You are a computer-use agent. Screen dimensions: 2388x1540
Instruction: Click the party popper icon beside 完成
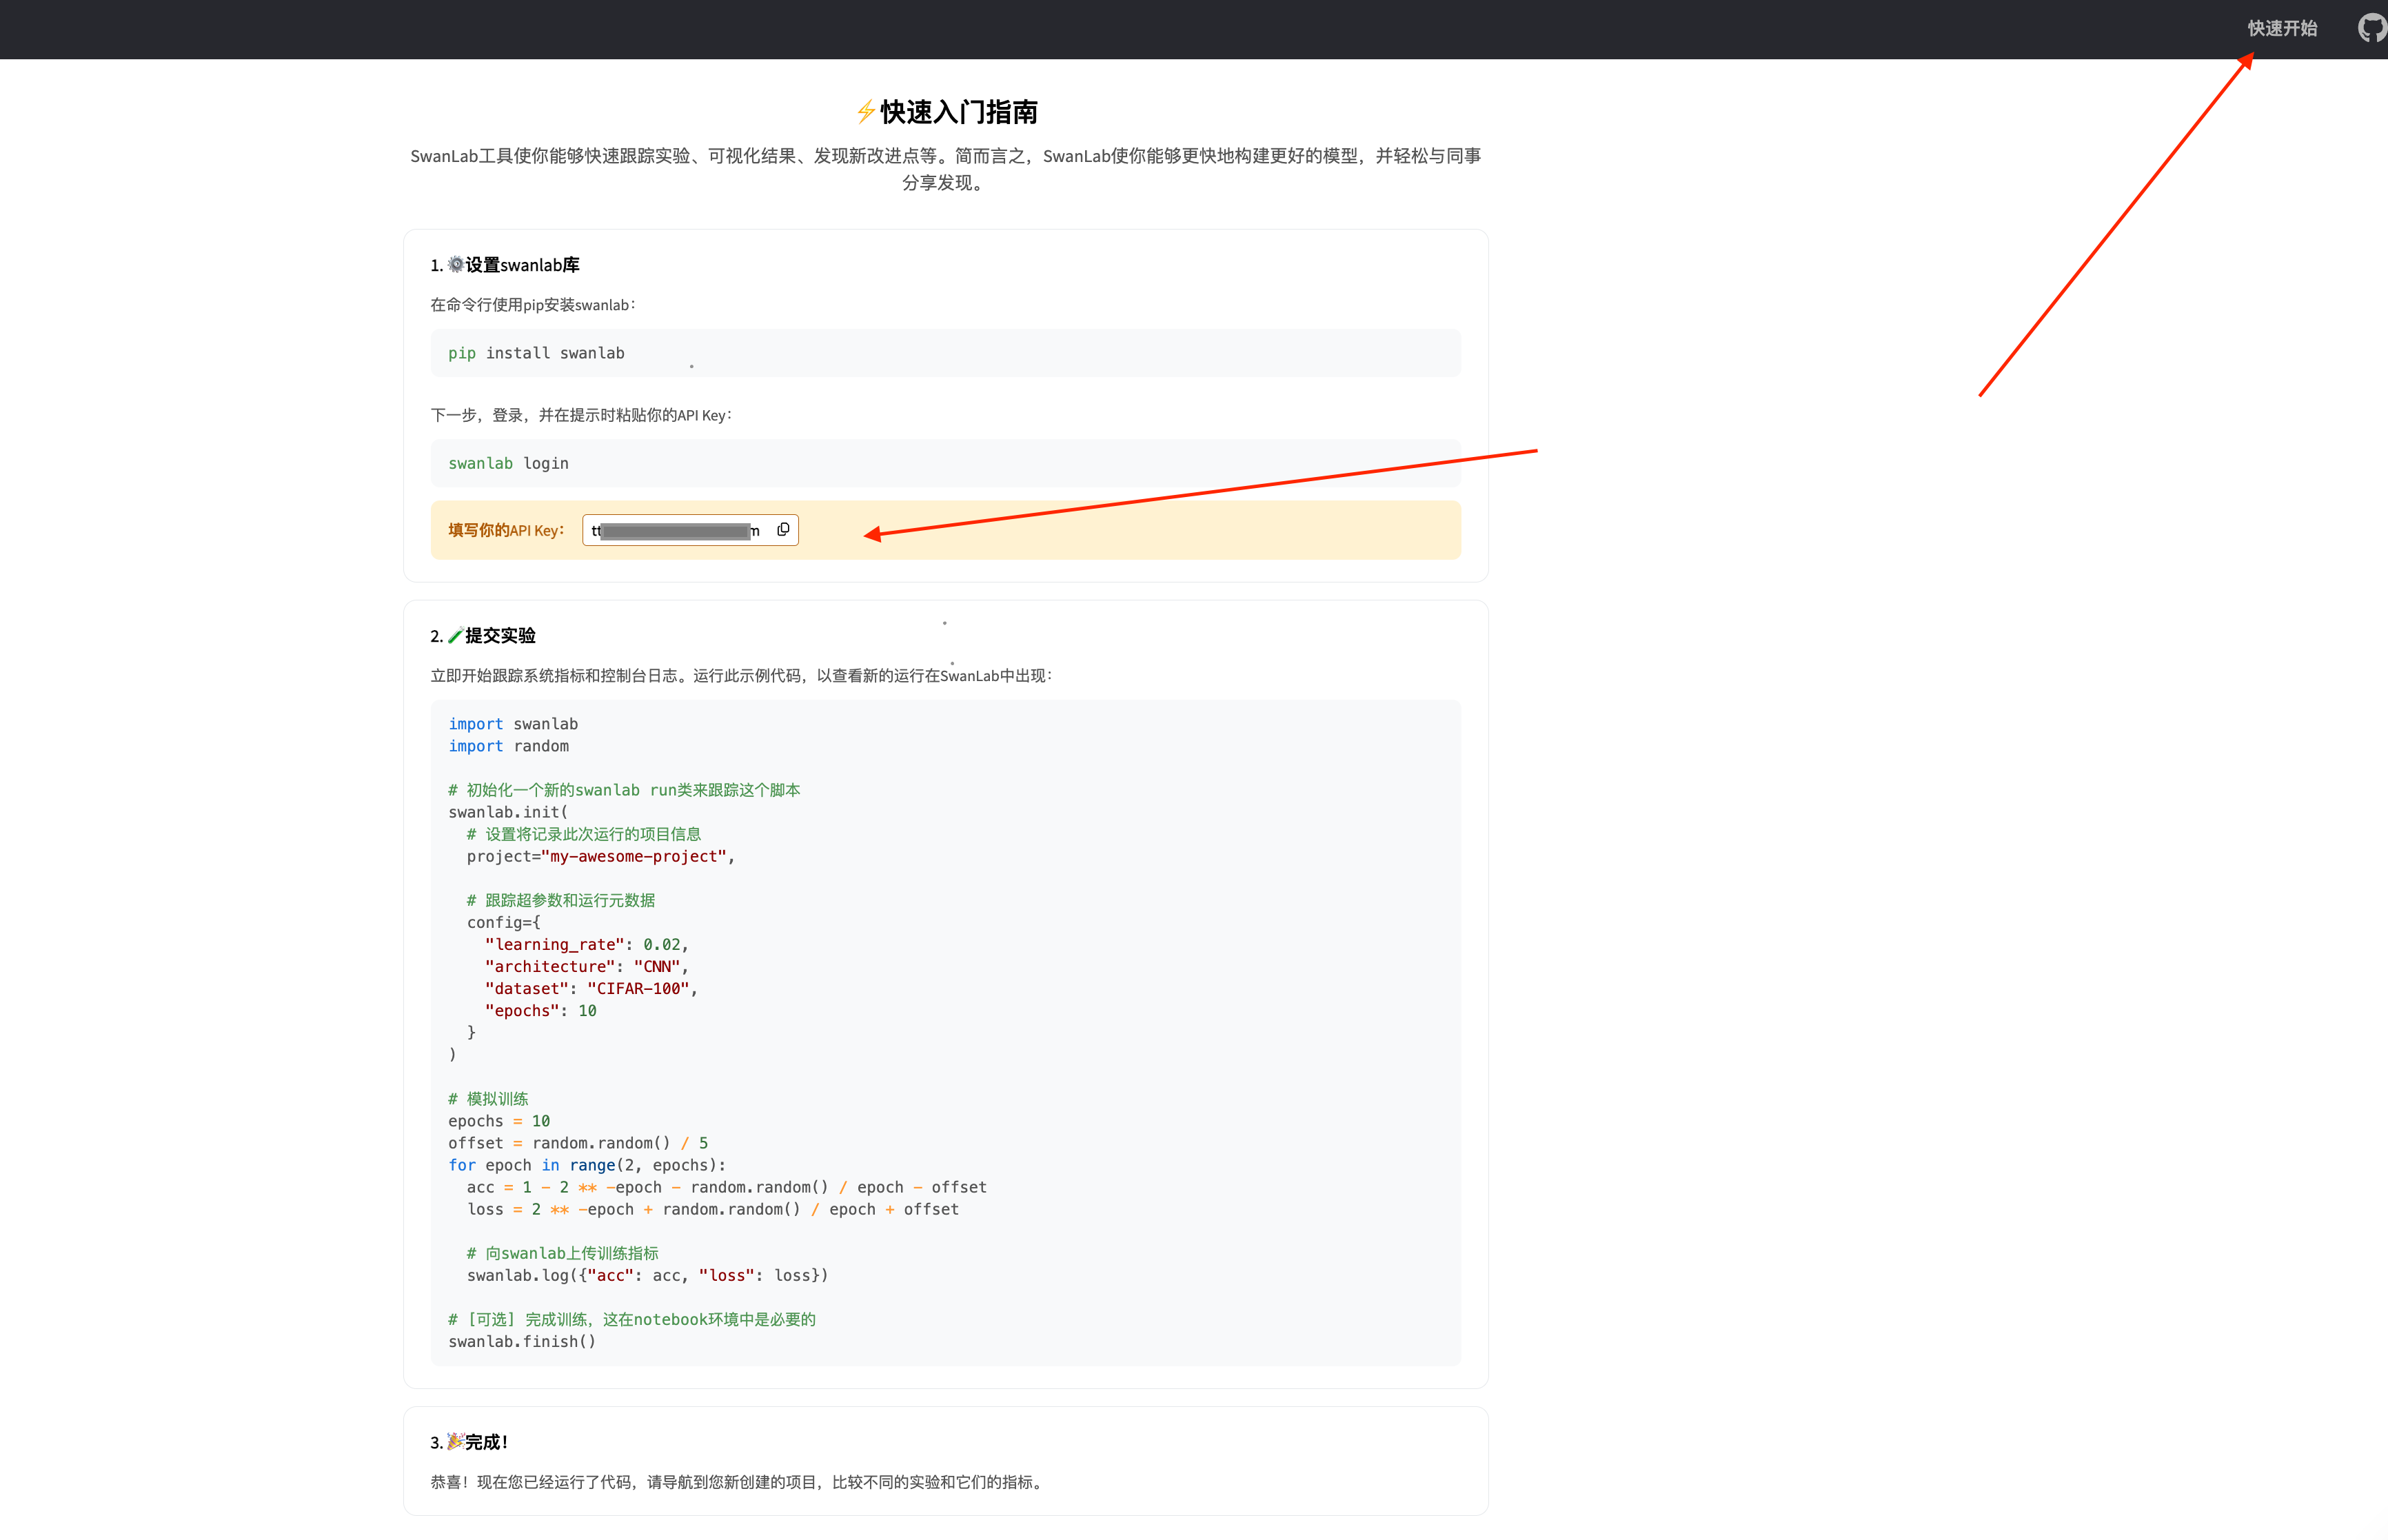[456, 1441]
